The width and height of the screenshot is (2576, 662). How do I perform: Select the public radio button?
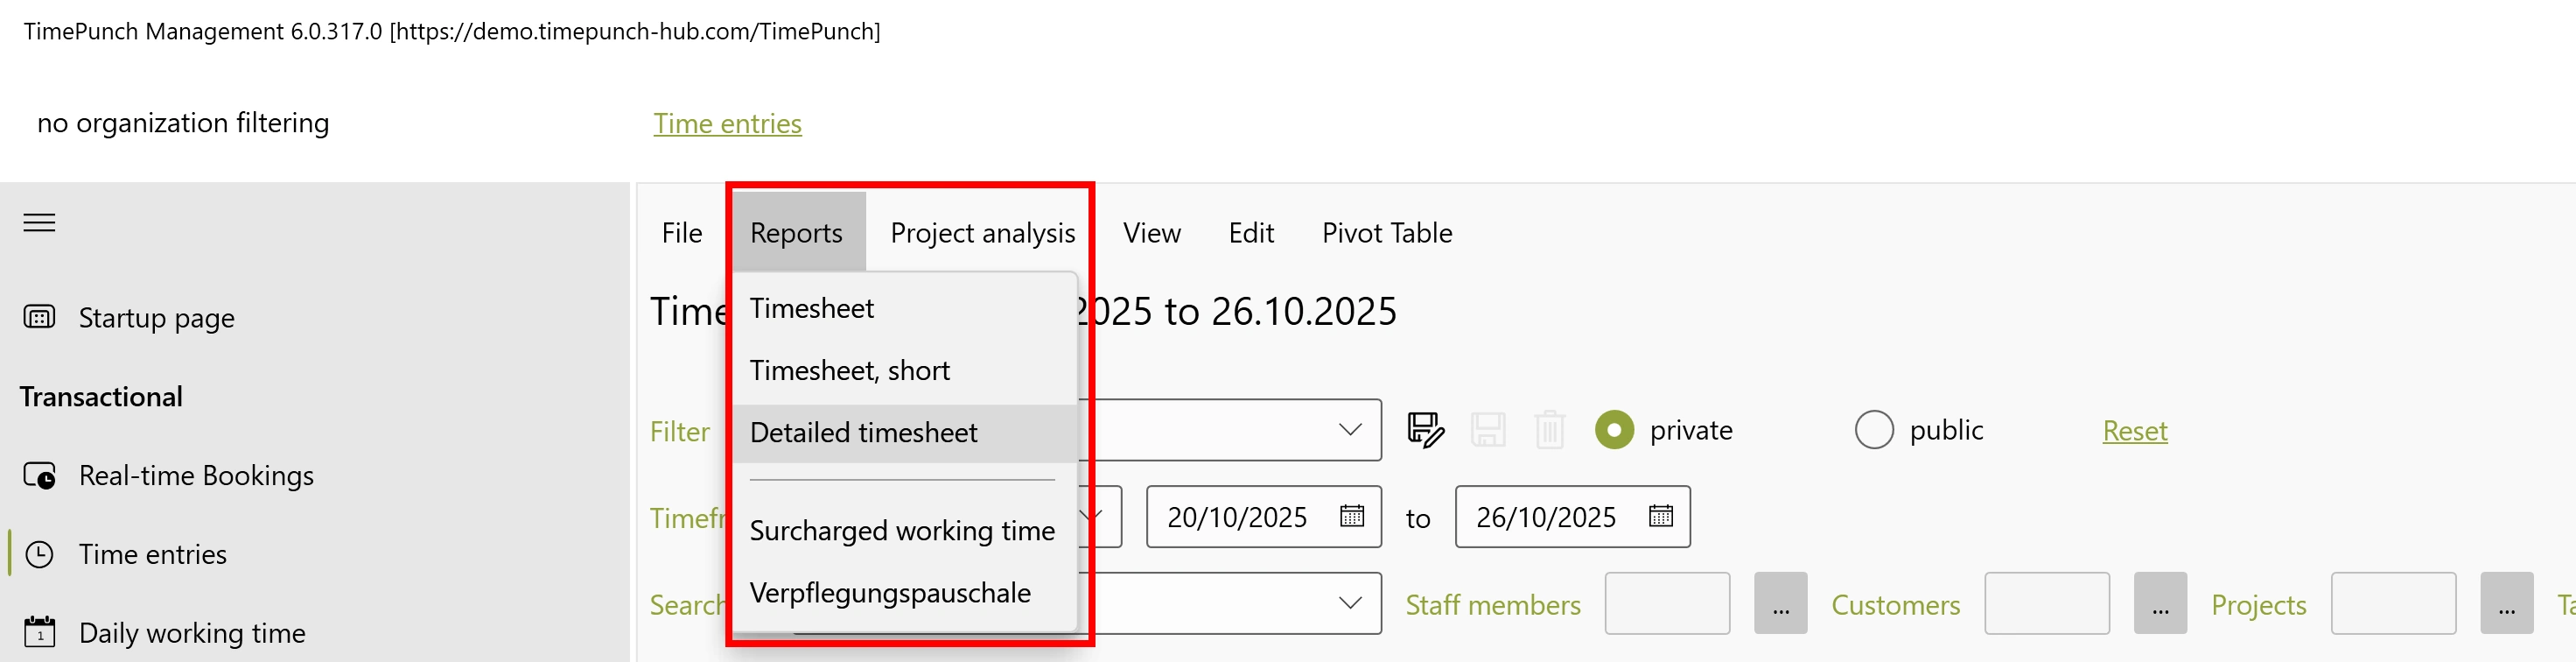pos(1874,430)
